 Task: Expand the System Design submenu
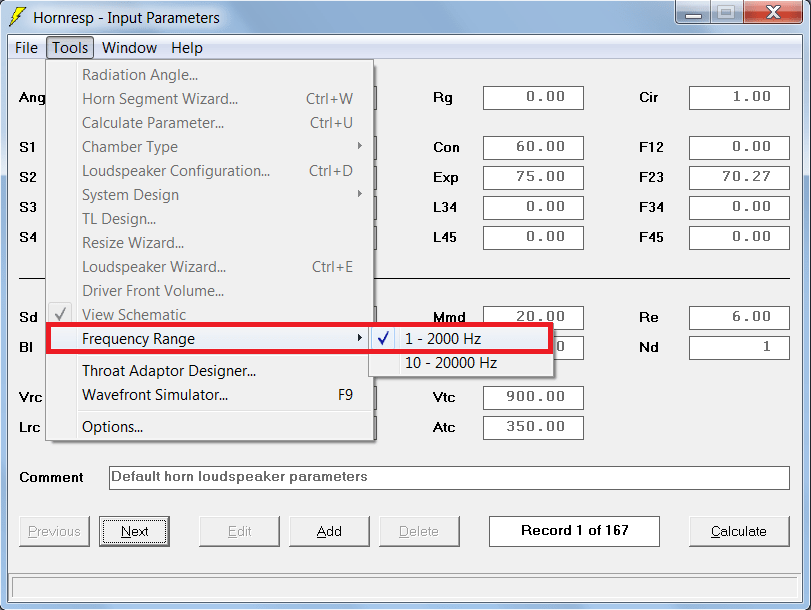[x=209, y=195]
